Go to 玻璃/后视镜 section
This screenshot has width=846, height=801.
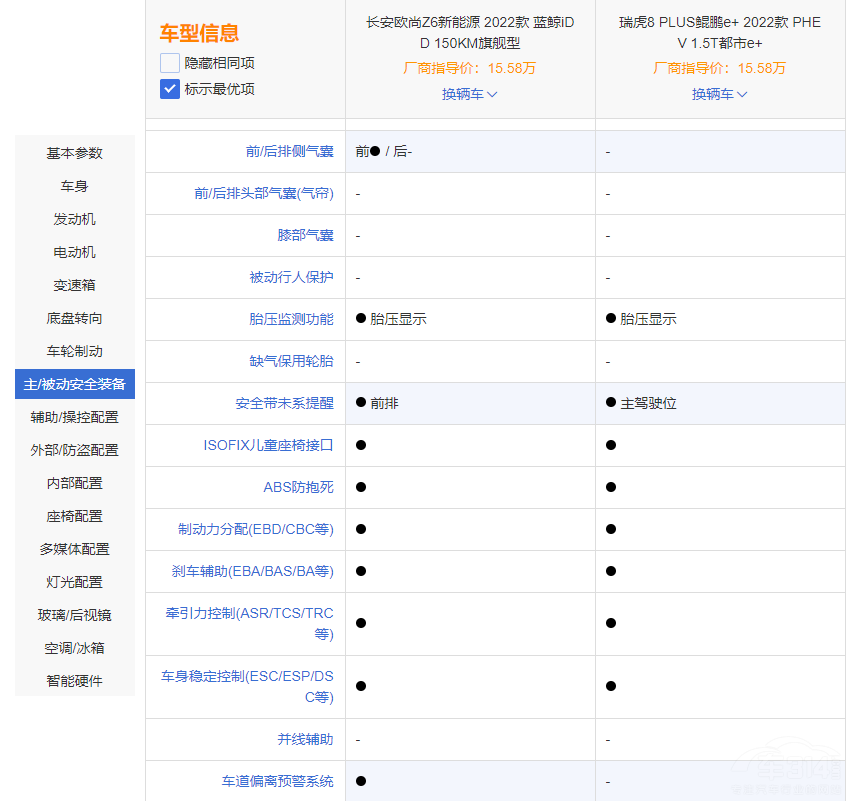pos(75,615)
